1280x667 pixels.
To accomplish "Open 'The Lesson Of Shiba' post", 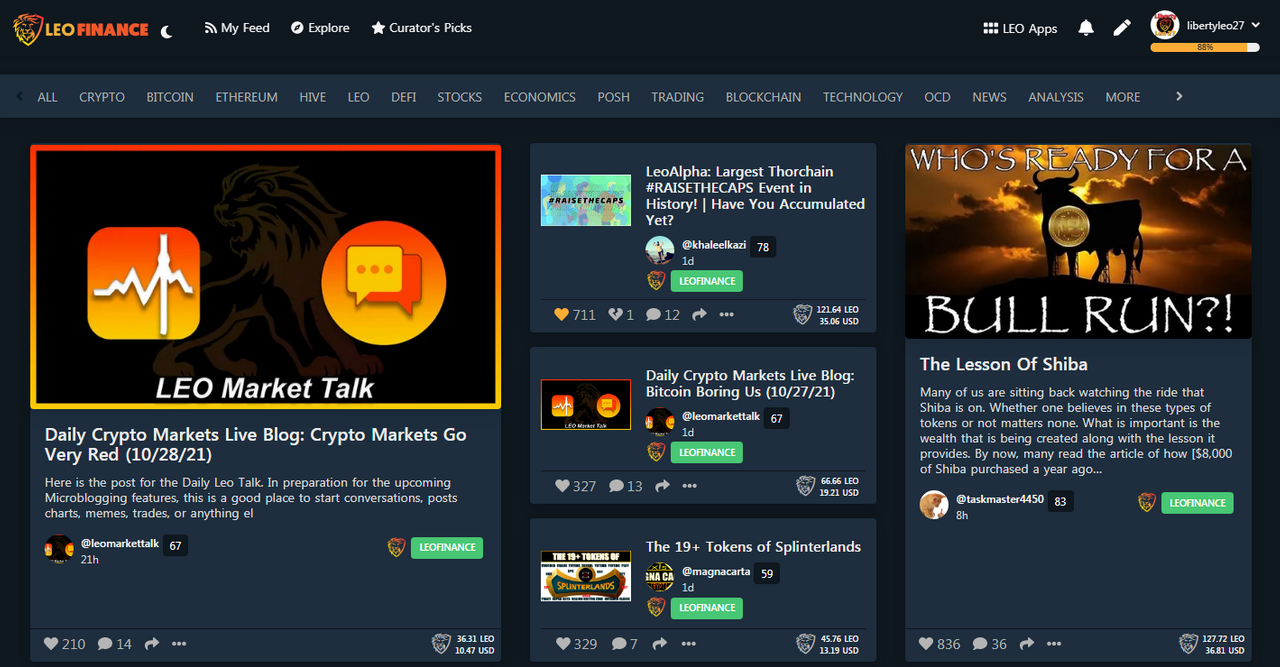I will tap(1004, 364).
